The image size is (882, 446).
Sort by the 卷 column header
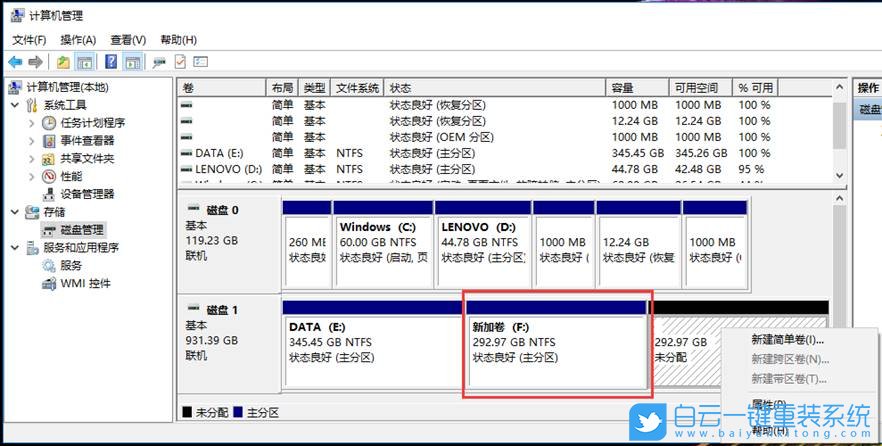coord(222,88)
